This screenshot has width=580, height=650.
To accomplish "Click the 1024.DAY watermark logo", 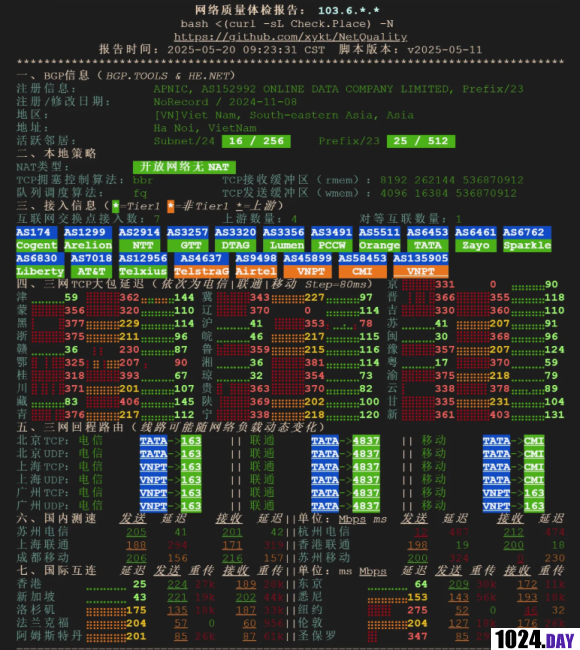I will pos(535,639).
